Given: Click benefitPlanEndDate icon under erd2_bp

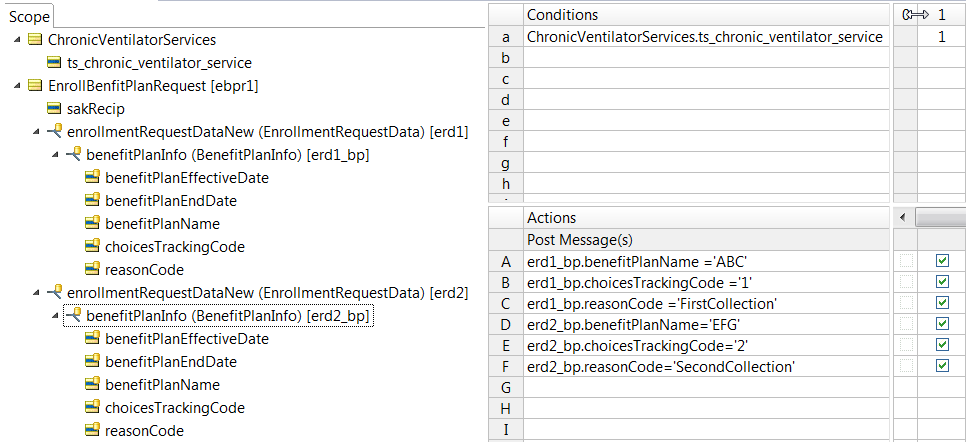Looking at the screenshot, I should point(92,361).
